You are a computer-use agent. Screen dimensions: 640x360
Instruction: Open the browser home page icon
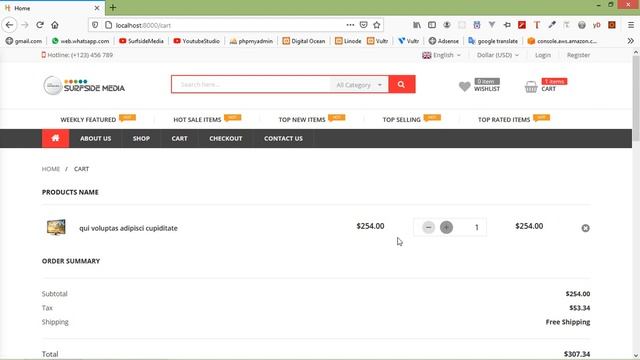point(55,25)
